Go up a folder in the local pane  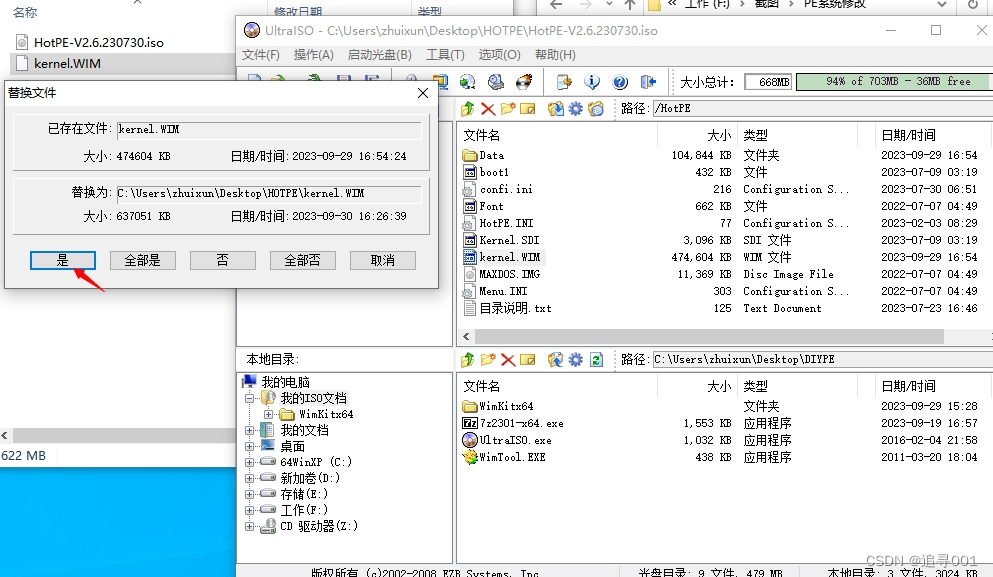pos(467,360)
